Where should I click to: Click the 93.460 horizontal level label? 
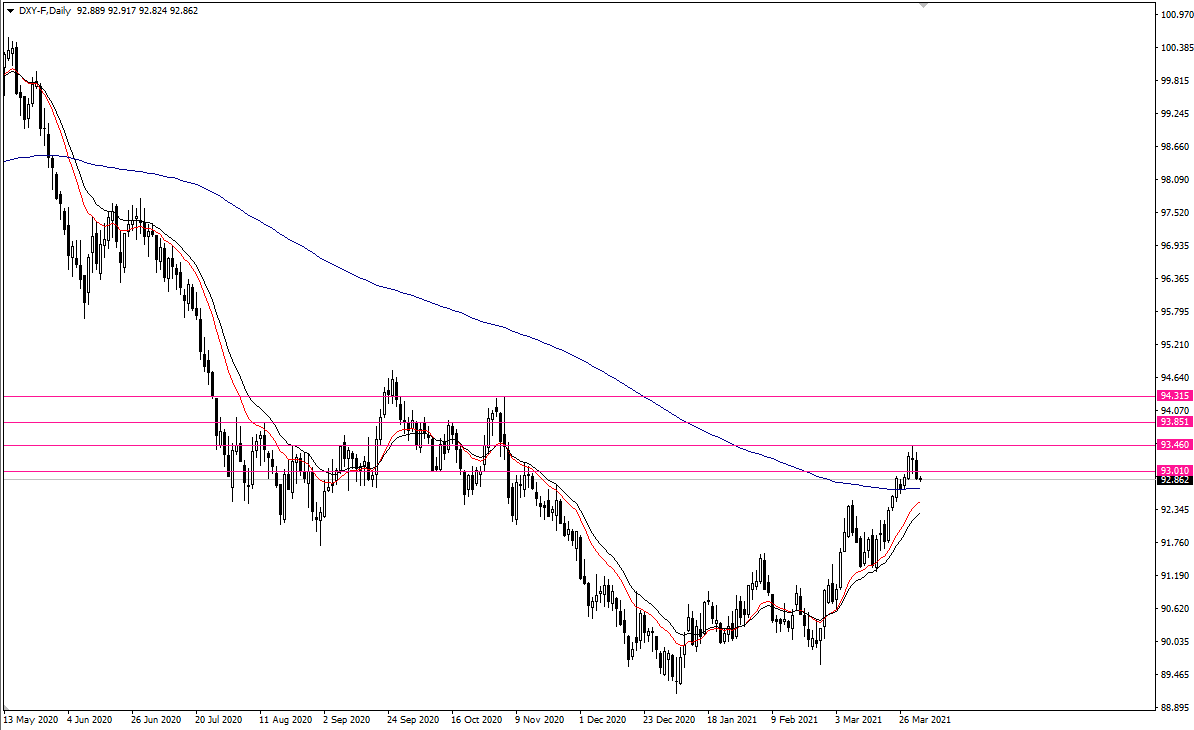[1174, 445]
